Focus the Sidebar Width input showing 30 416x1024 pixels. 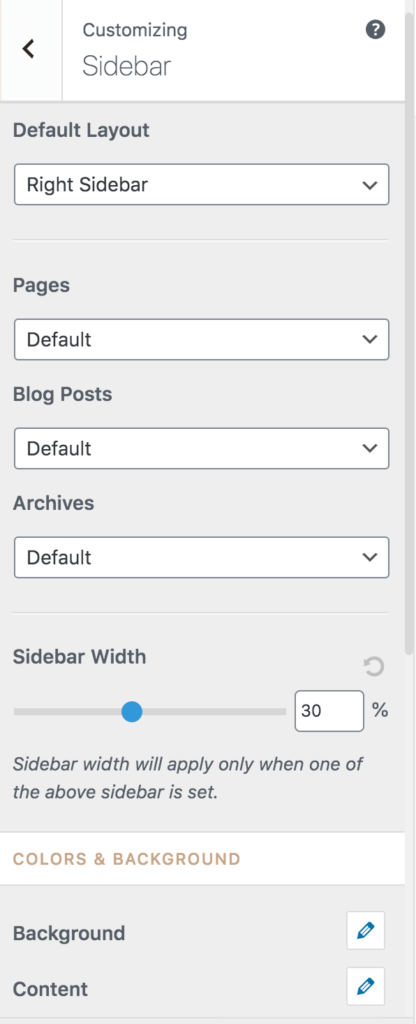click(329, 711)
